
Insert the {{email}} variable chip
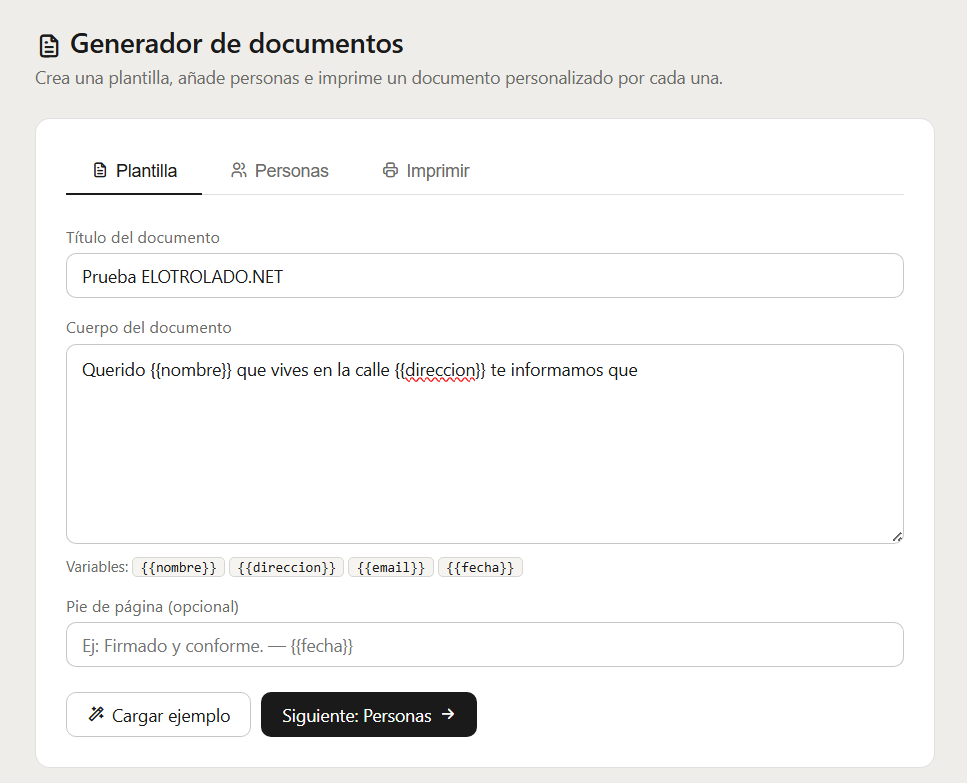tap(391, 567)
